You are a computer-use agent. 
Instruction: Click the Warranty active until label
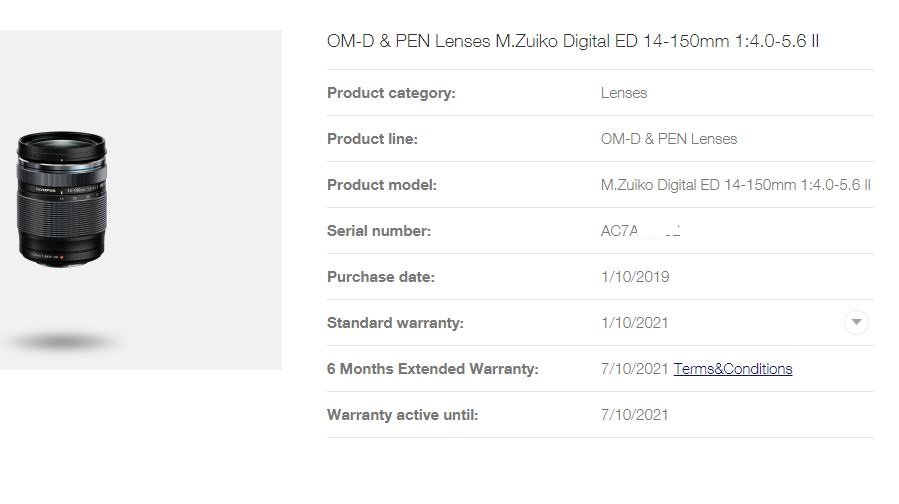[402, 415]
